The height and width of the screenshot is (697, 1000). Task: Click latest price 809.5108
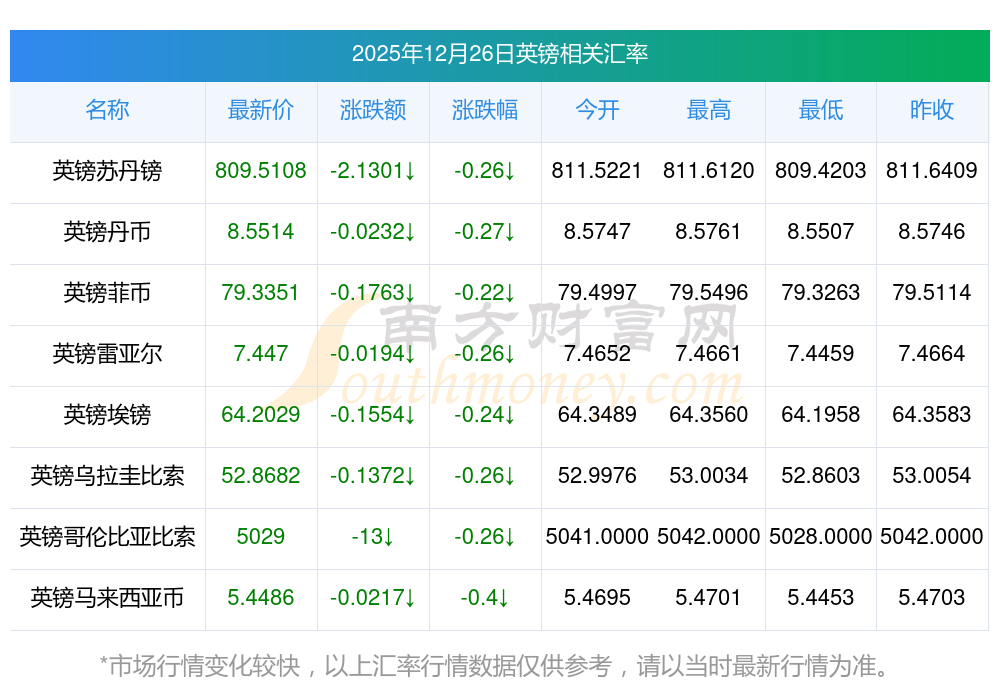click(261, 170)
